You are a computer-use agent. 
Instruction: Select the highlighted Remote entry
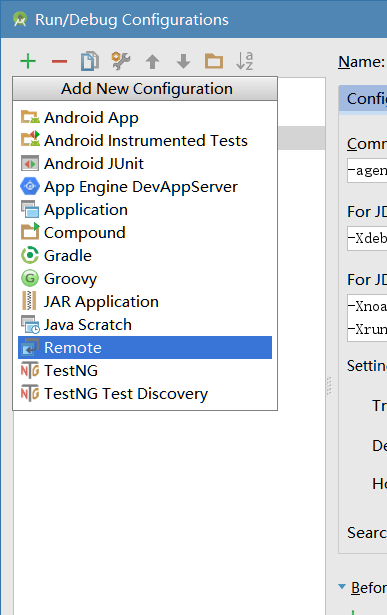coord(145,348)
